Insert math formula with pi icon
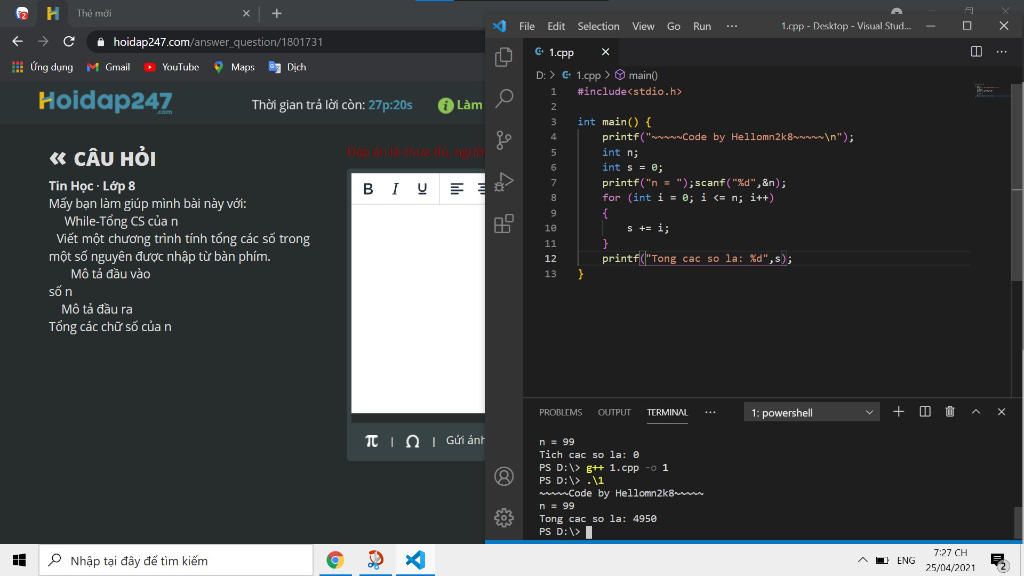1024x576 pixels. coord(372,441)
